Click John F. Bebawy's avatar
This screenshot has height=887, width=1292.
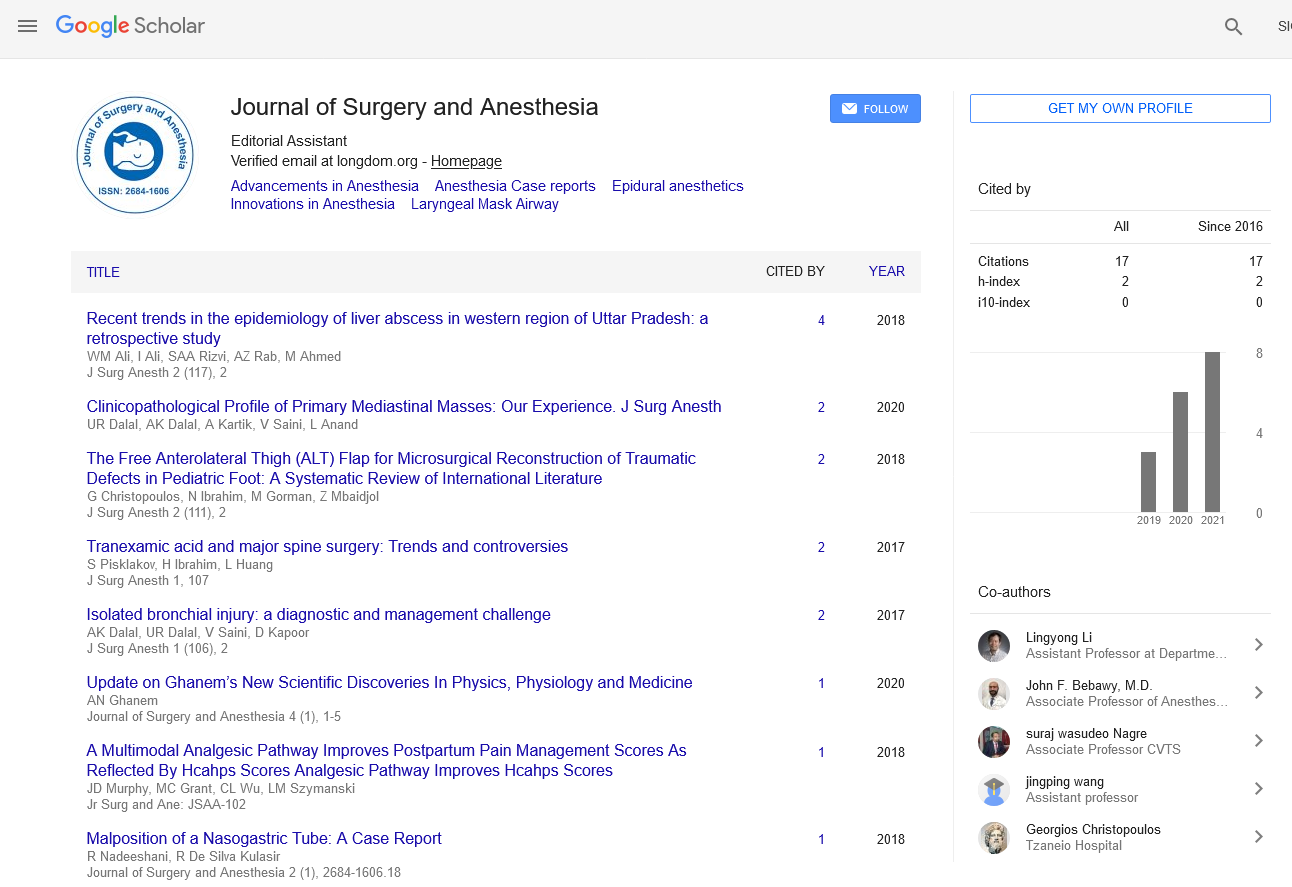993,694
